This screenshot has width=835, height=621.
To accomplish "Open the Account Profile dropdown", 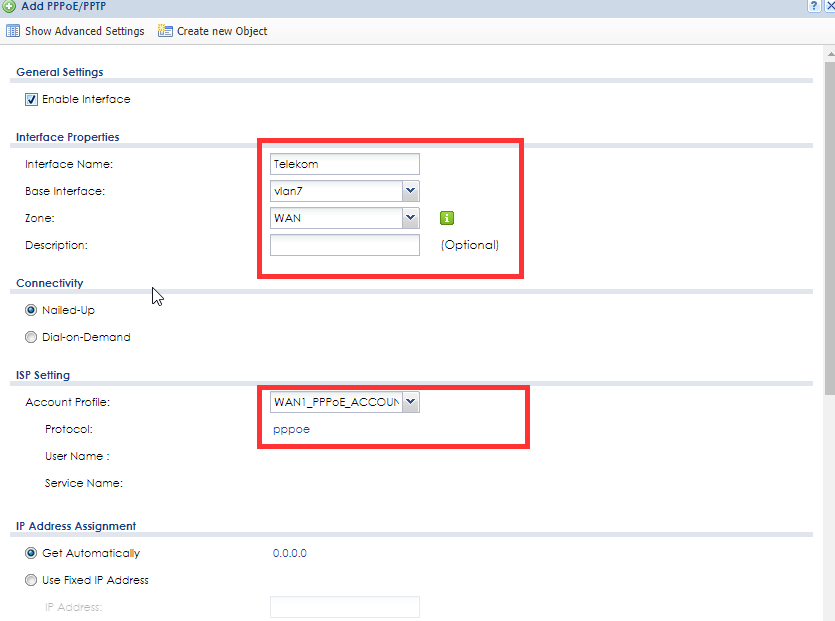I will coord(410,402).
